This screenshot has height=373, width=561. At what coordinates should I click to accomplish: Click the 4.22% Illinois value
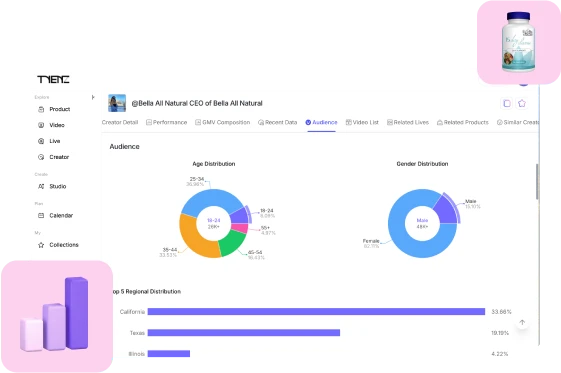coord(499,354)
